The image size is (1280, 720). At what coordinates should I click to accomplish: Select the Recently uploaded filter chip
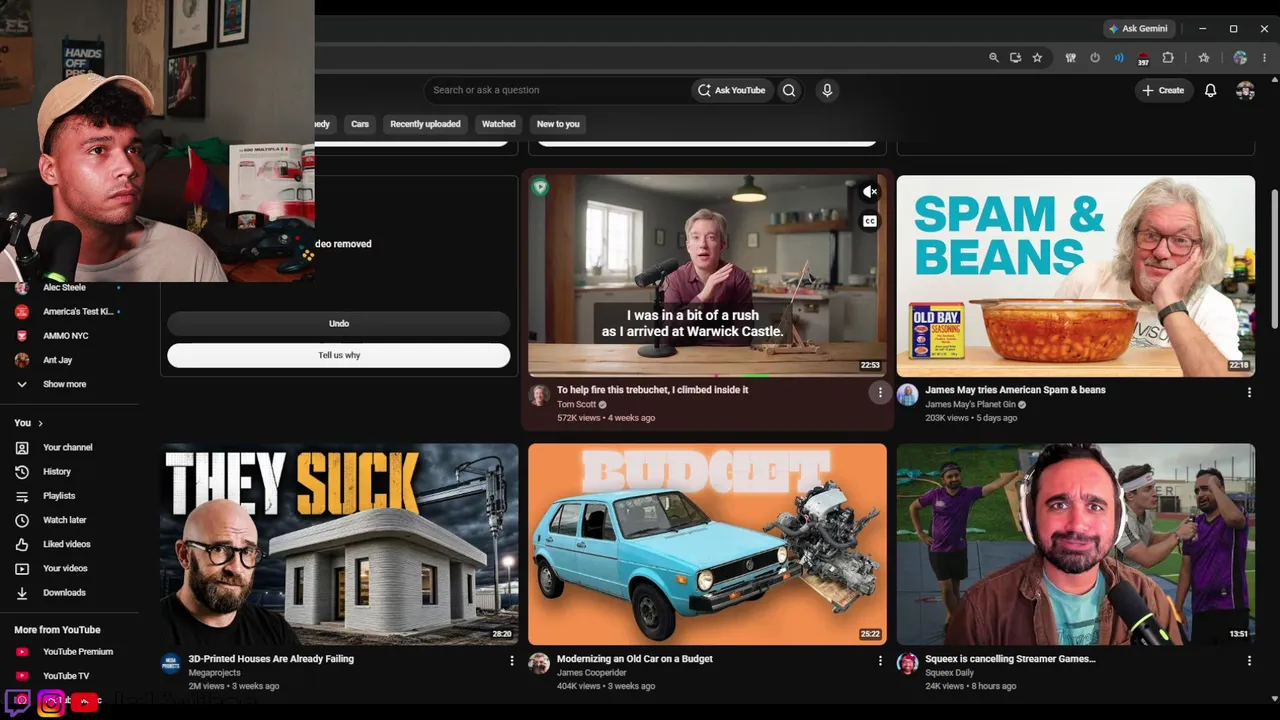click(x=425, y=124)
